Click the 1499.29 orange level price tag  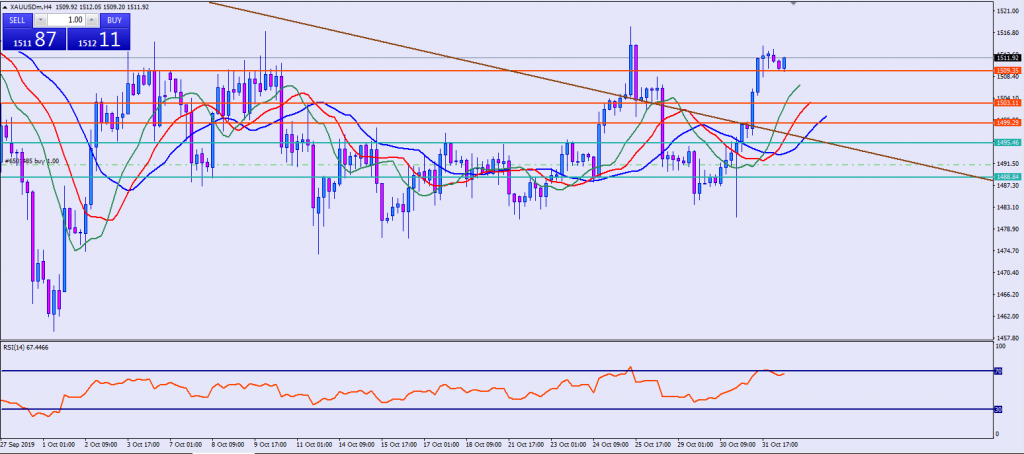click(x=1007, y=122)
